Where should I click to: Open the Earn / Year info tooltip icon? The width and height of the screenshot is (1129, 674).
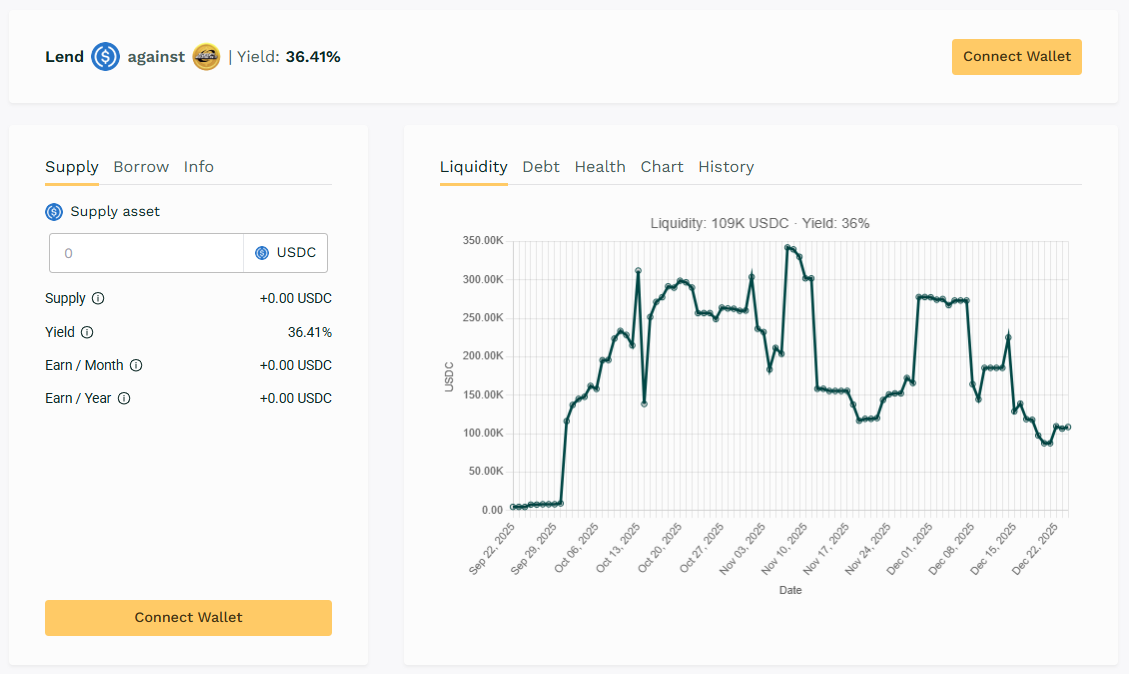pos(124,398)
